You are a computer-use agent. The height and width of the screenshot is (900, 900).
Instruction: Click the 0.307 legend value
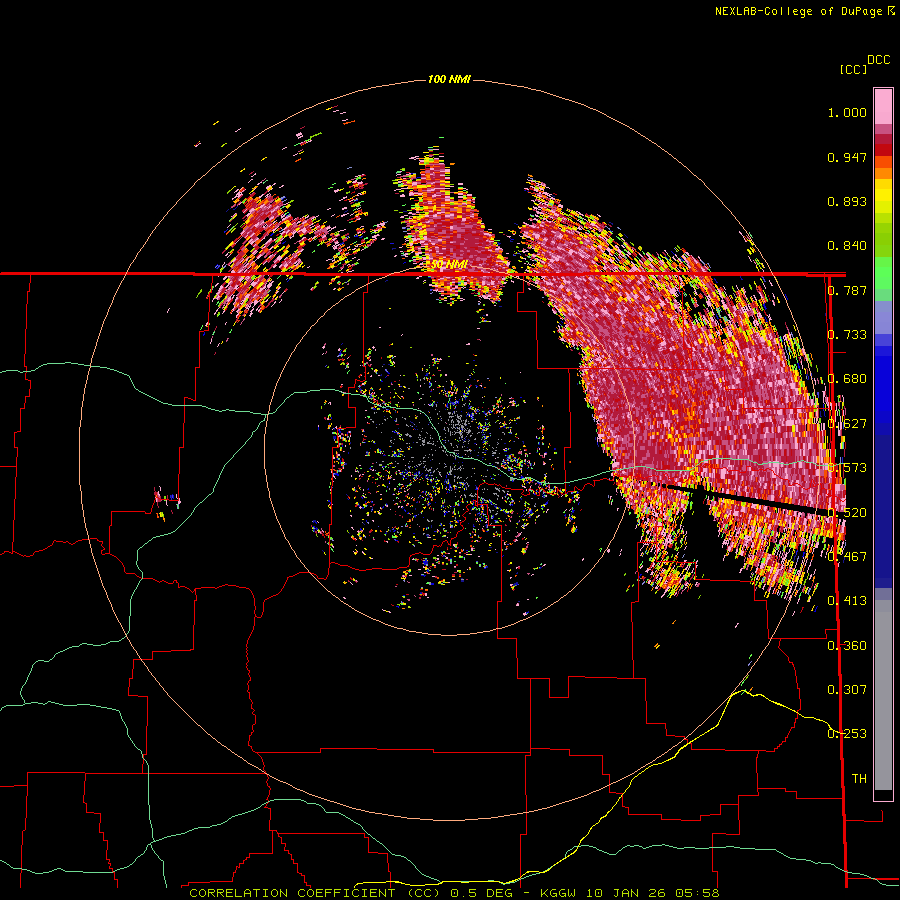coord(847,690)
